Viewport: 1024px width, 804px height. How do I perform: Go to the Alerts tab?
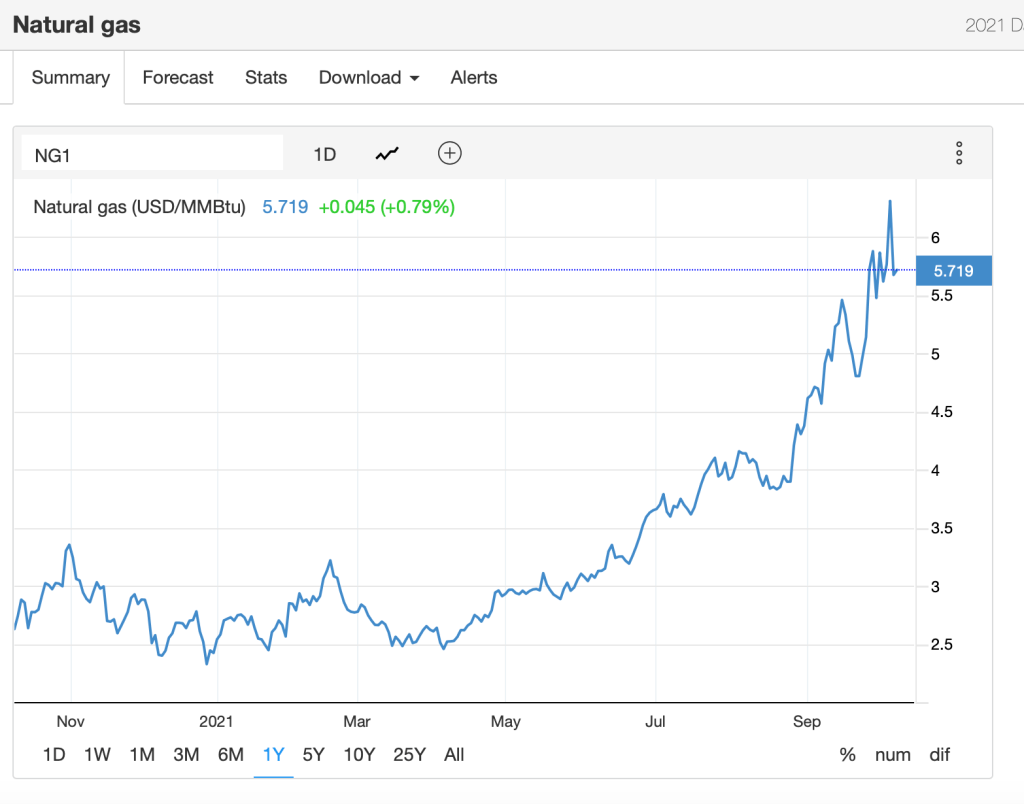[474, 77]
